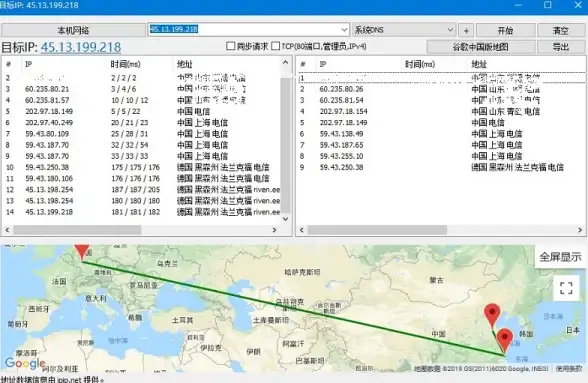Open the target IP address combo box dropdown

coord(344,30)
